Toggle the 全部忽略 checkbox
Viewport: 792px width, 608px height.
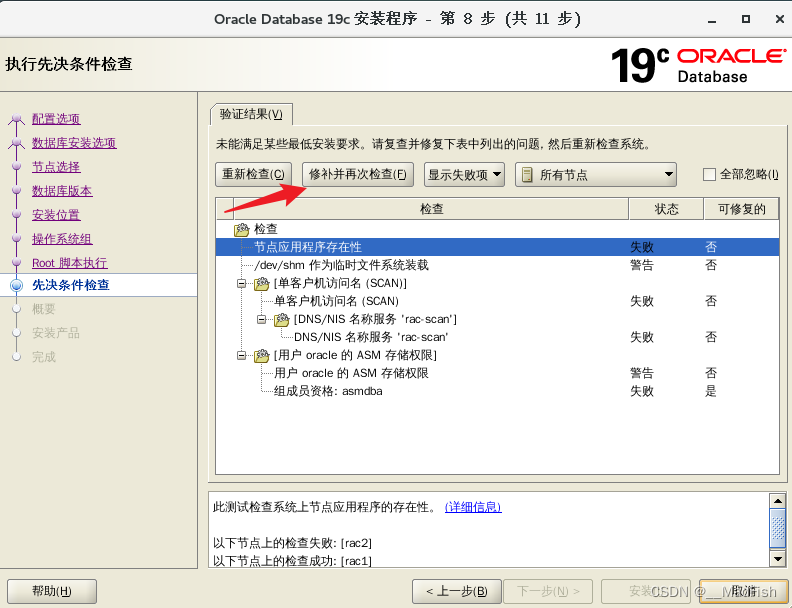(x=709, y=175)
